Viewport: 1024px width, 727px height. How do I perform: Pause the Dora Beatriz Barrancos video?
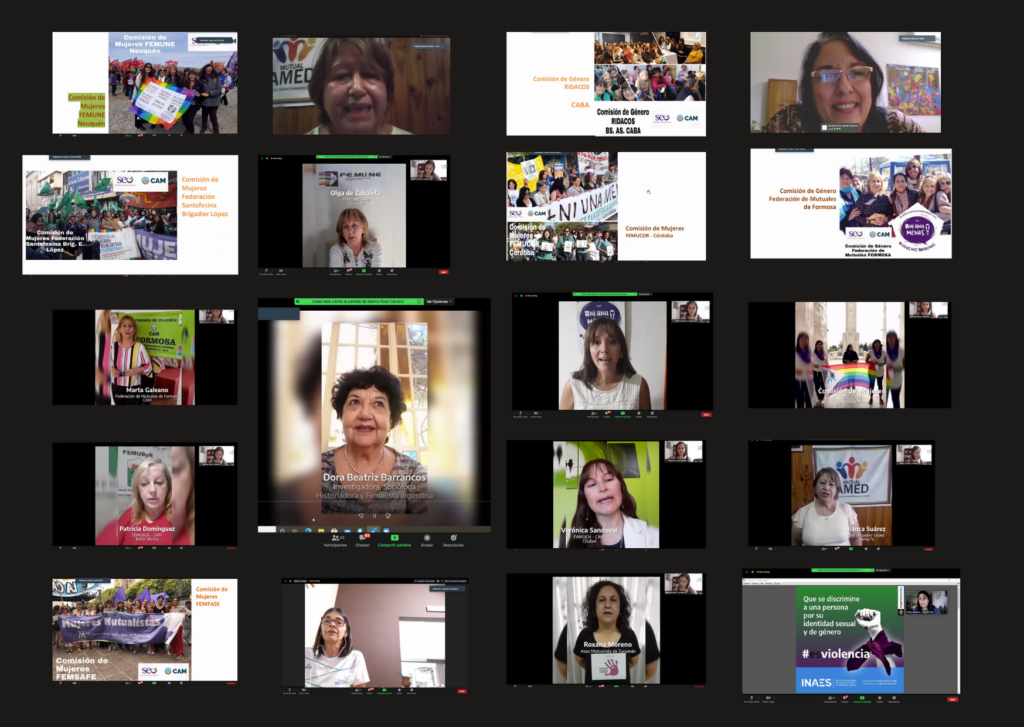[x=374, y=515]
